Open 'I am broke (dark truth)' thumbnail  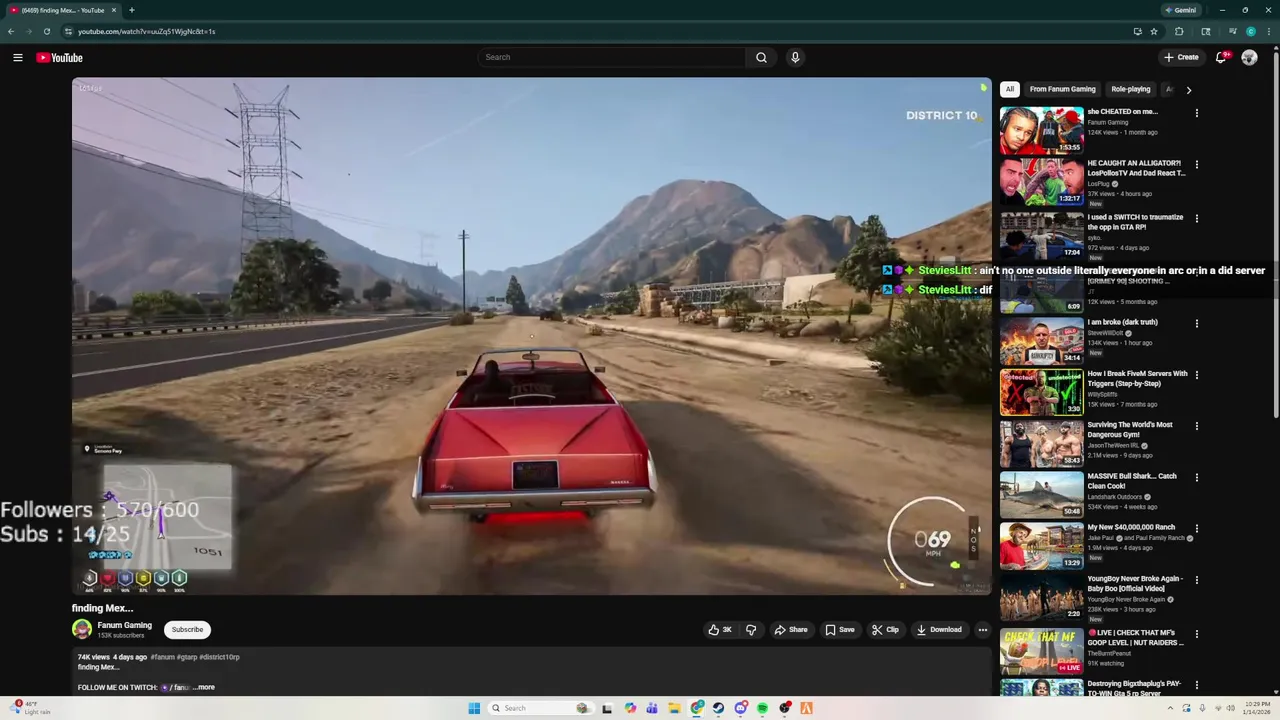[1042, 341]
